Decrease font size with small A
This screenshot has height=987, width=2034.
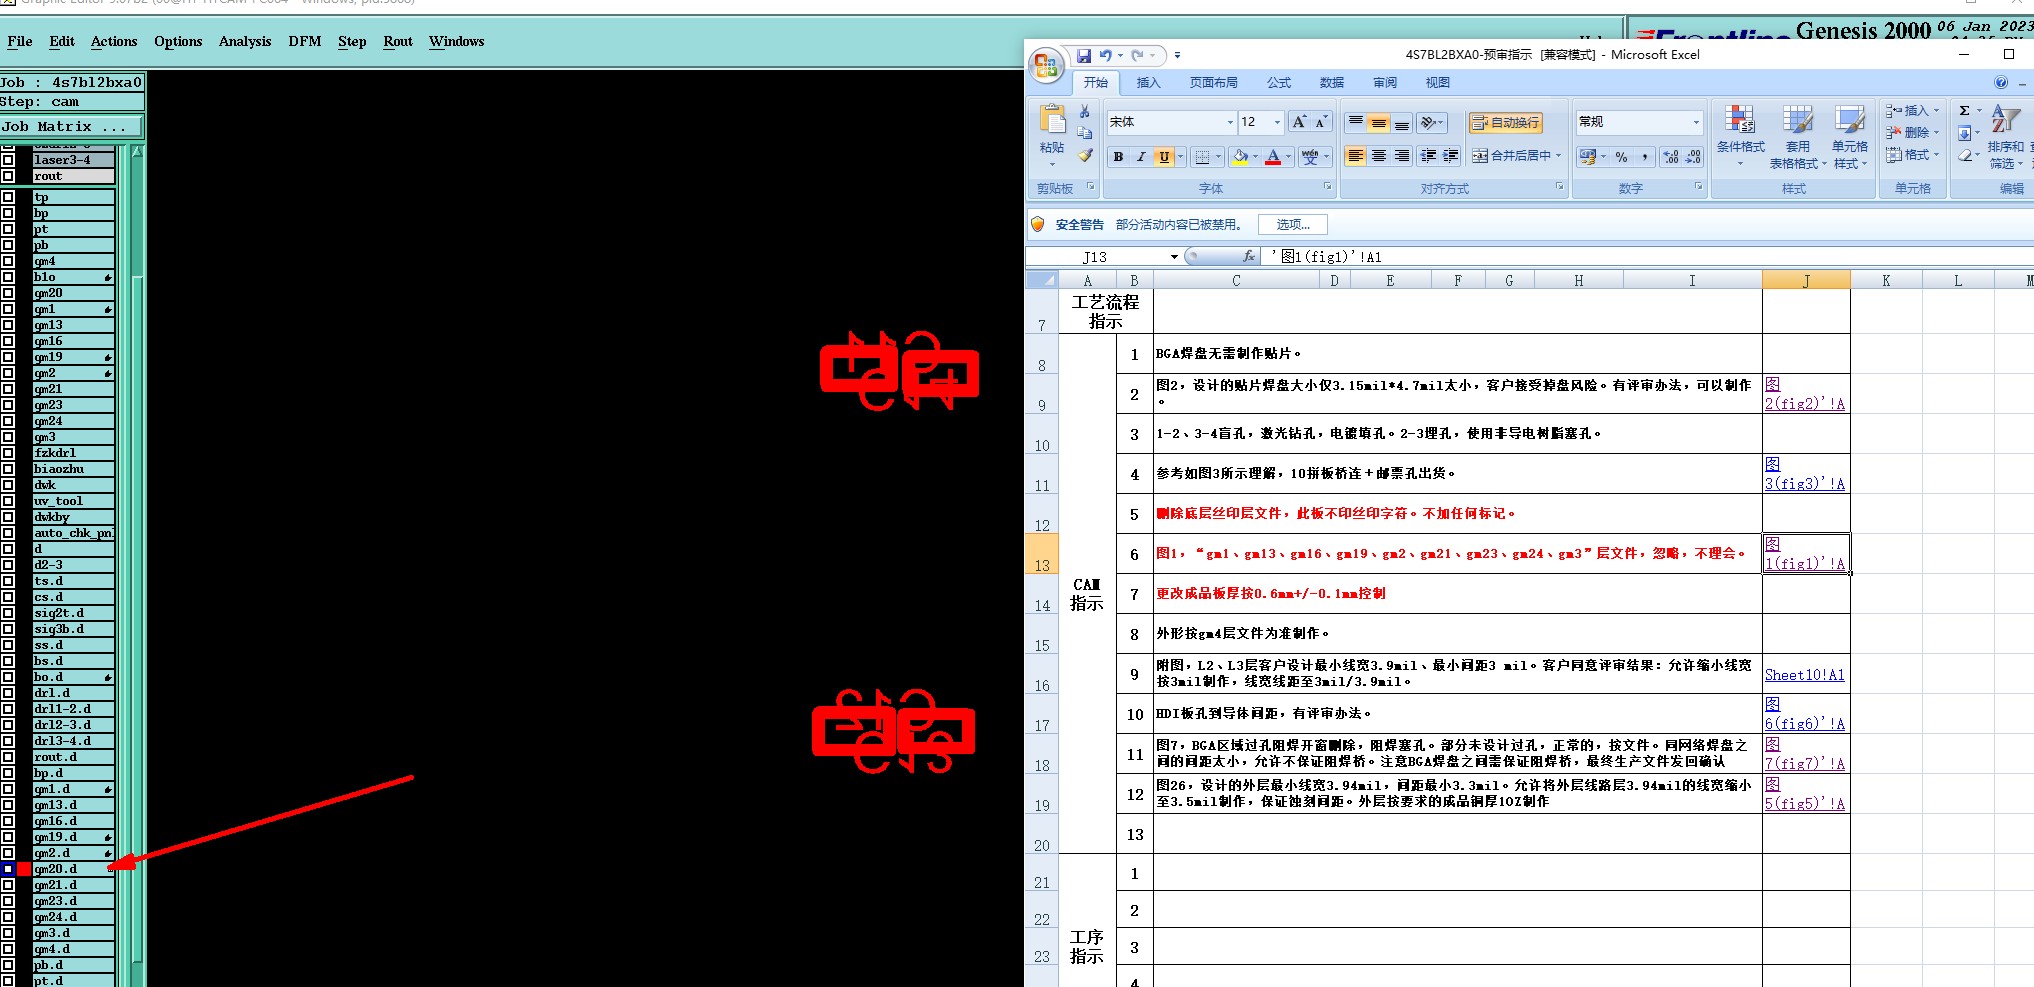coord(1321,122)
